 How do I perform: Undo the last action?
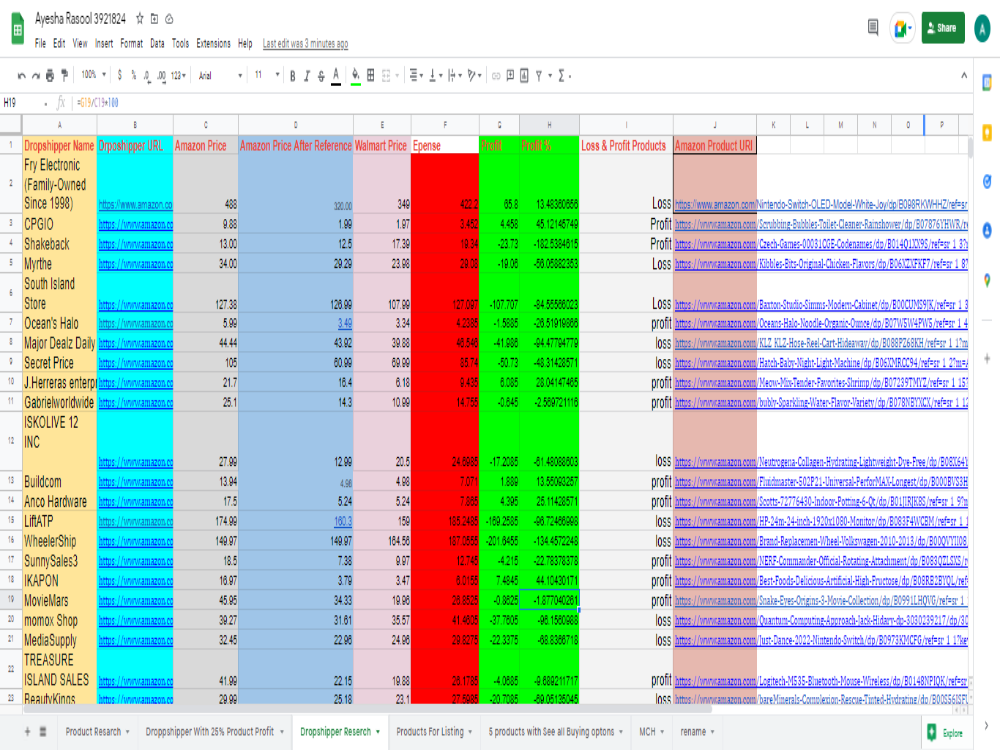click(x=21, y=76)
